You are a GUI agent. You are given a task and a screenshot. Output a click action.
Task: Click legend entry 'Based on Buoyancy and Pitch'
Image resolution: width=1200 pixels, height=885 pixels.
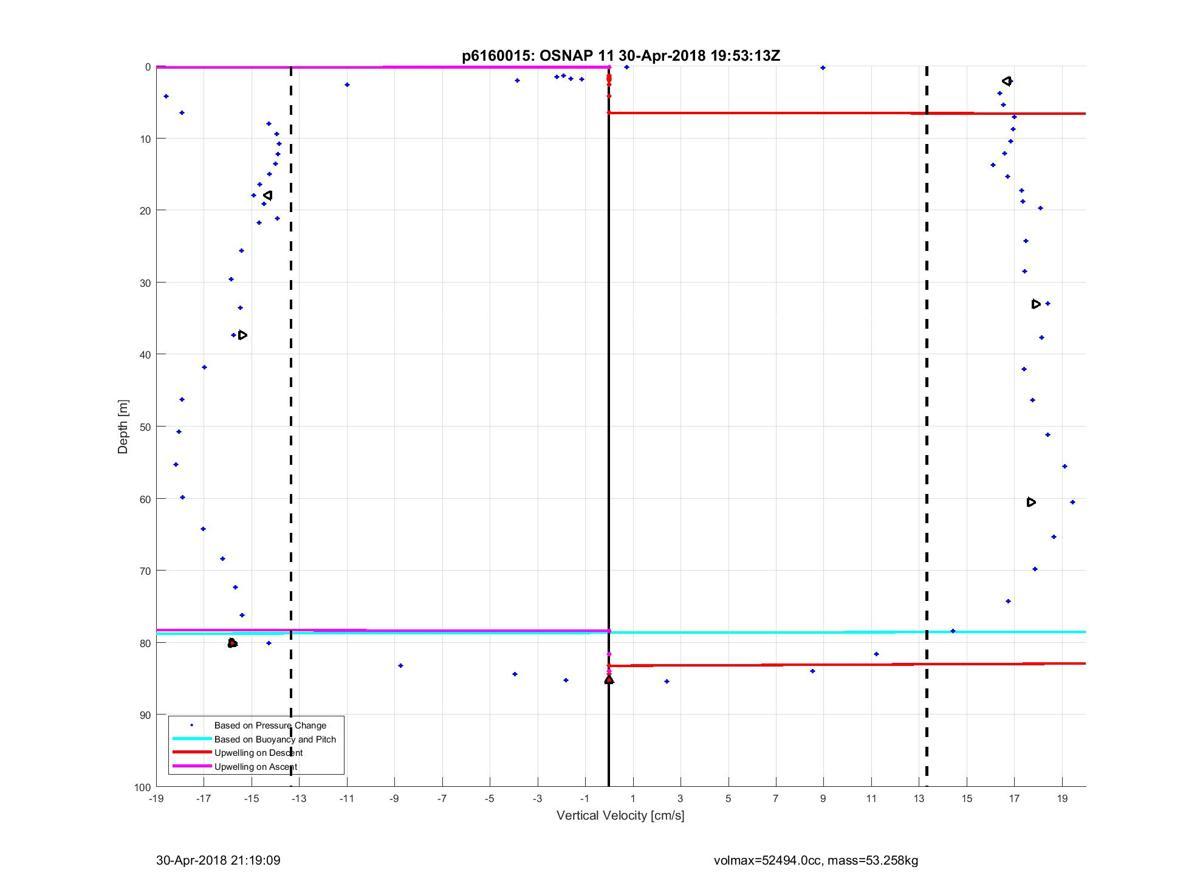275,739
